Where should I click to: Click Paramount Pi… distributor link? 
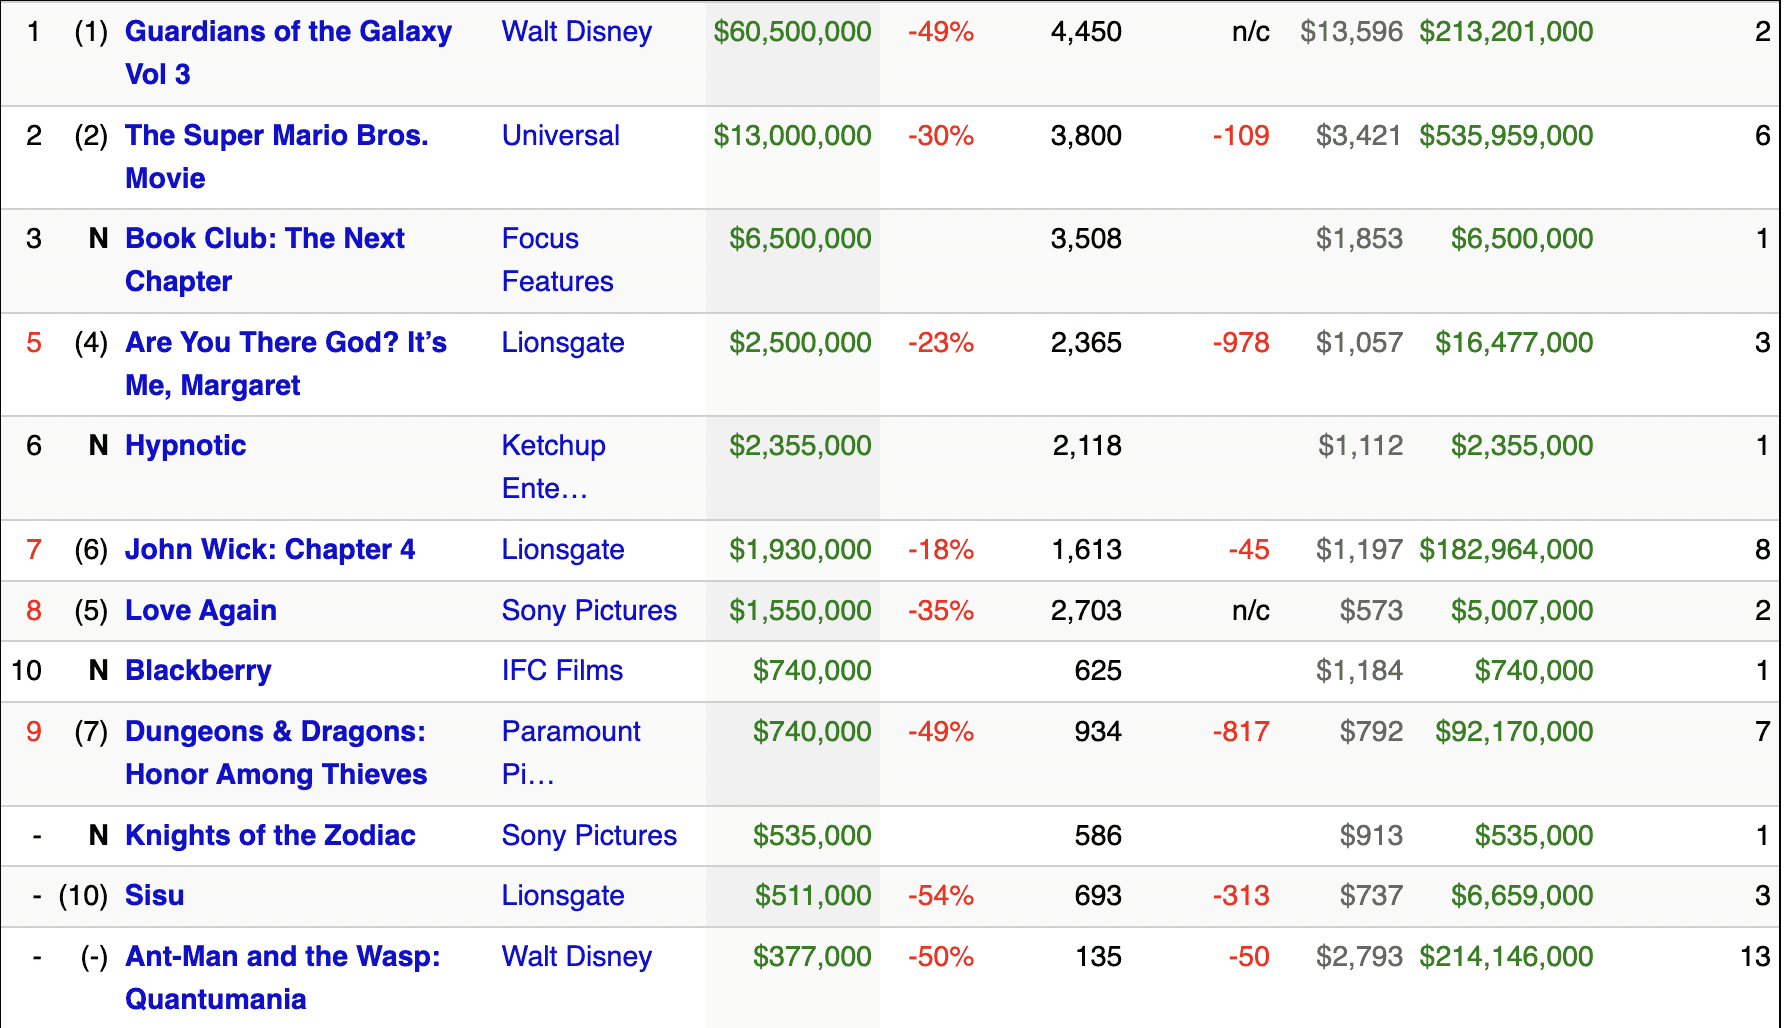tap(571, 753)
